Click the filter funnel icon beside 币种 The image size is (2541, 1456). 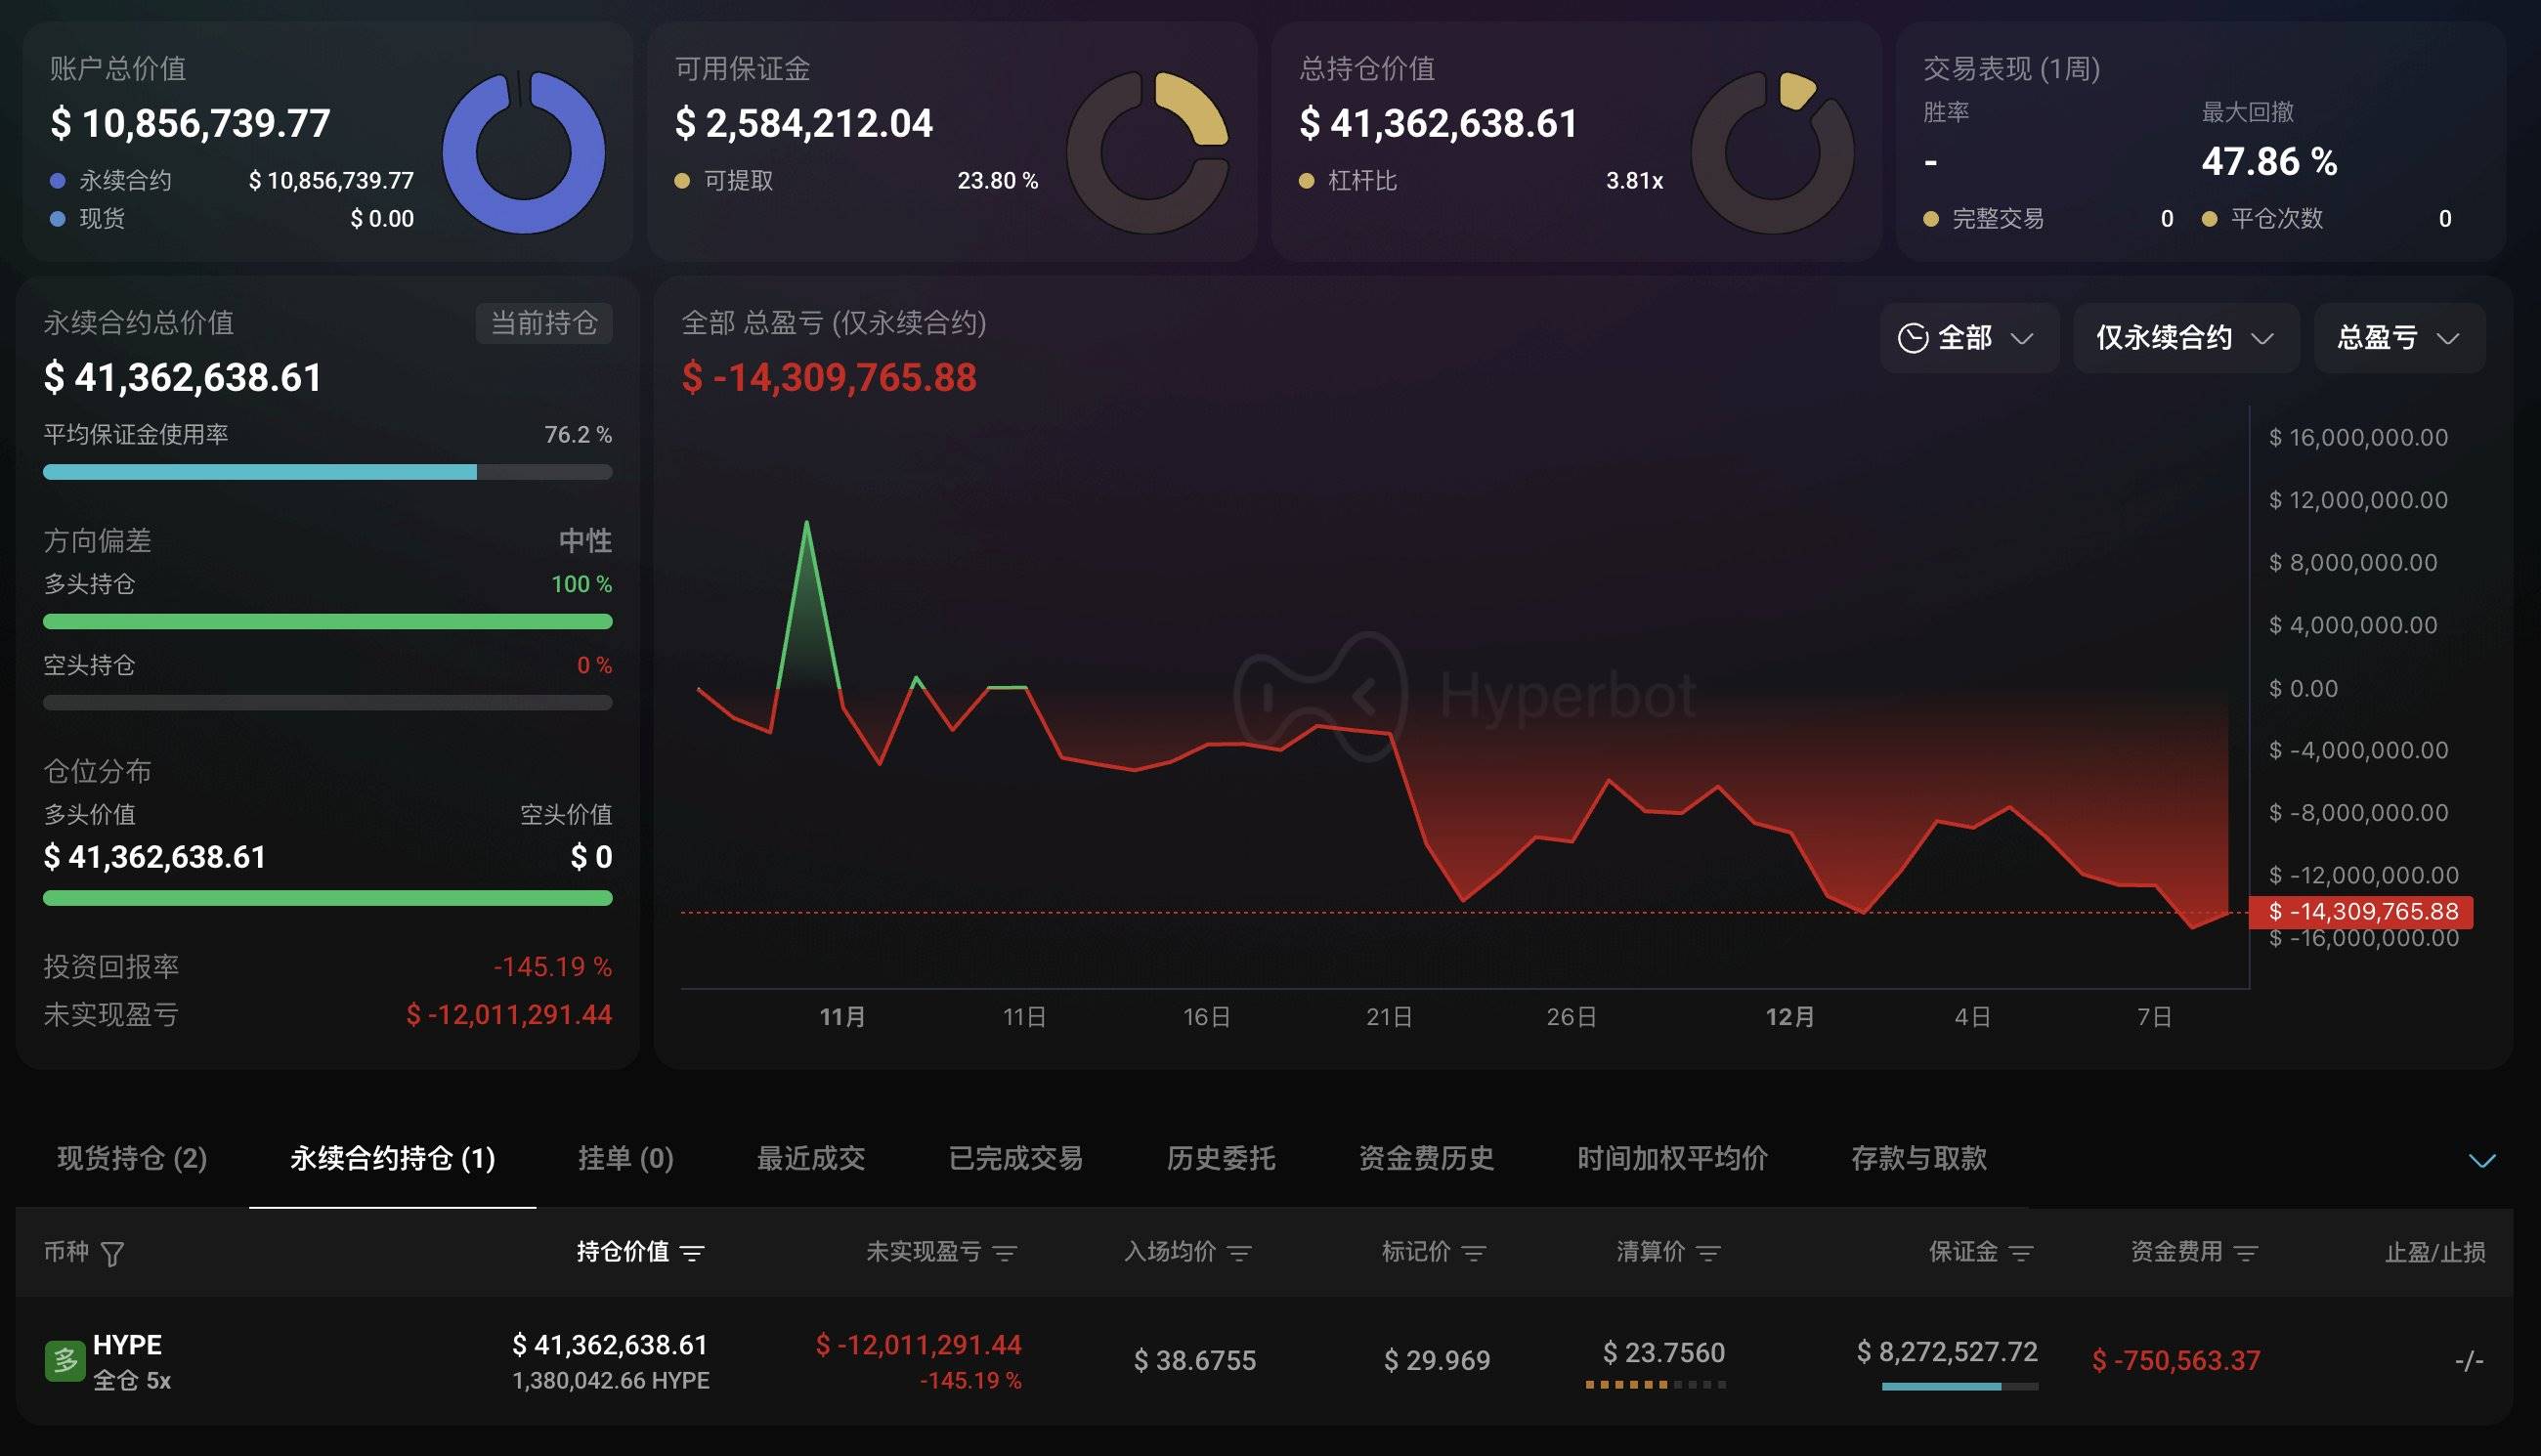click(x=113, y=1253)
